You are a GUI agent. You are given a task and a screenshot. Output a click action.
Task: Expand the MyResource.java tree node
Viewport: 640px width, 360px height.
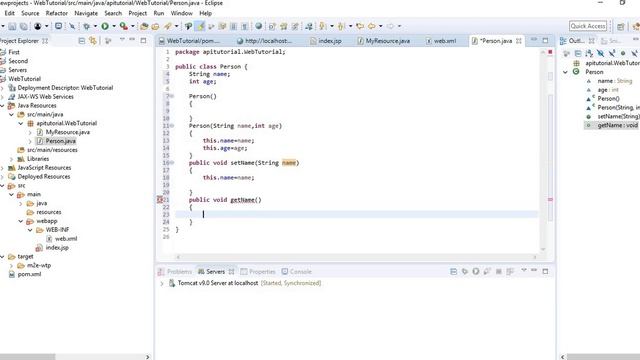tap(30, 132)
